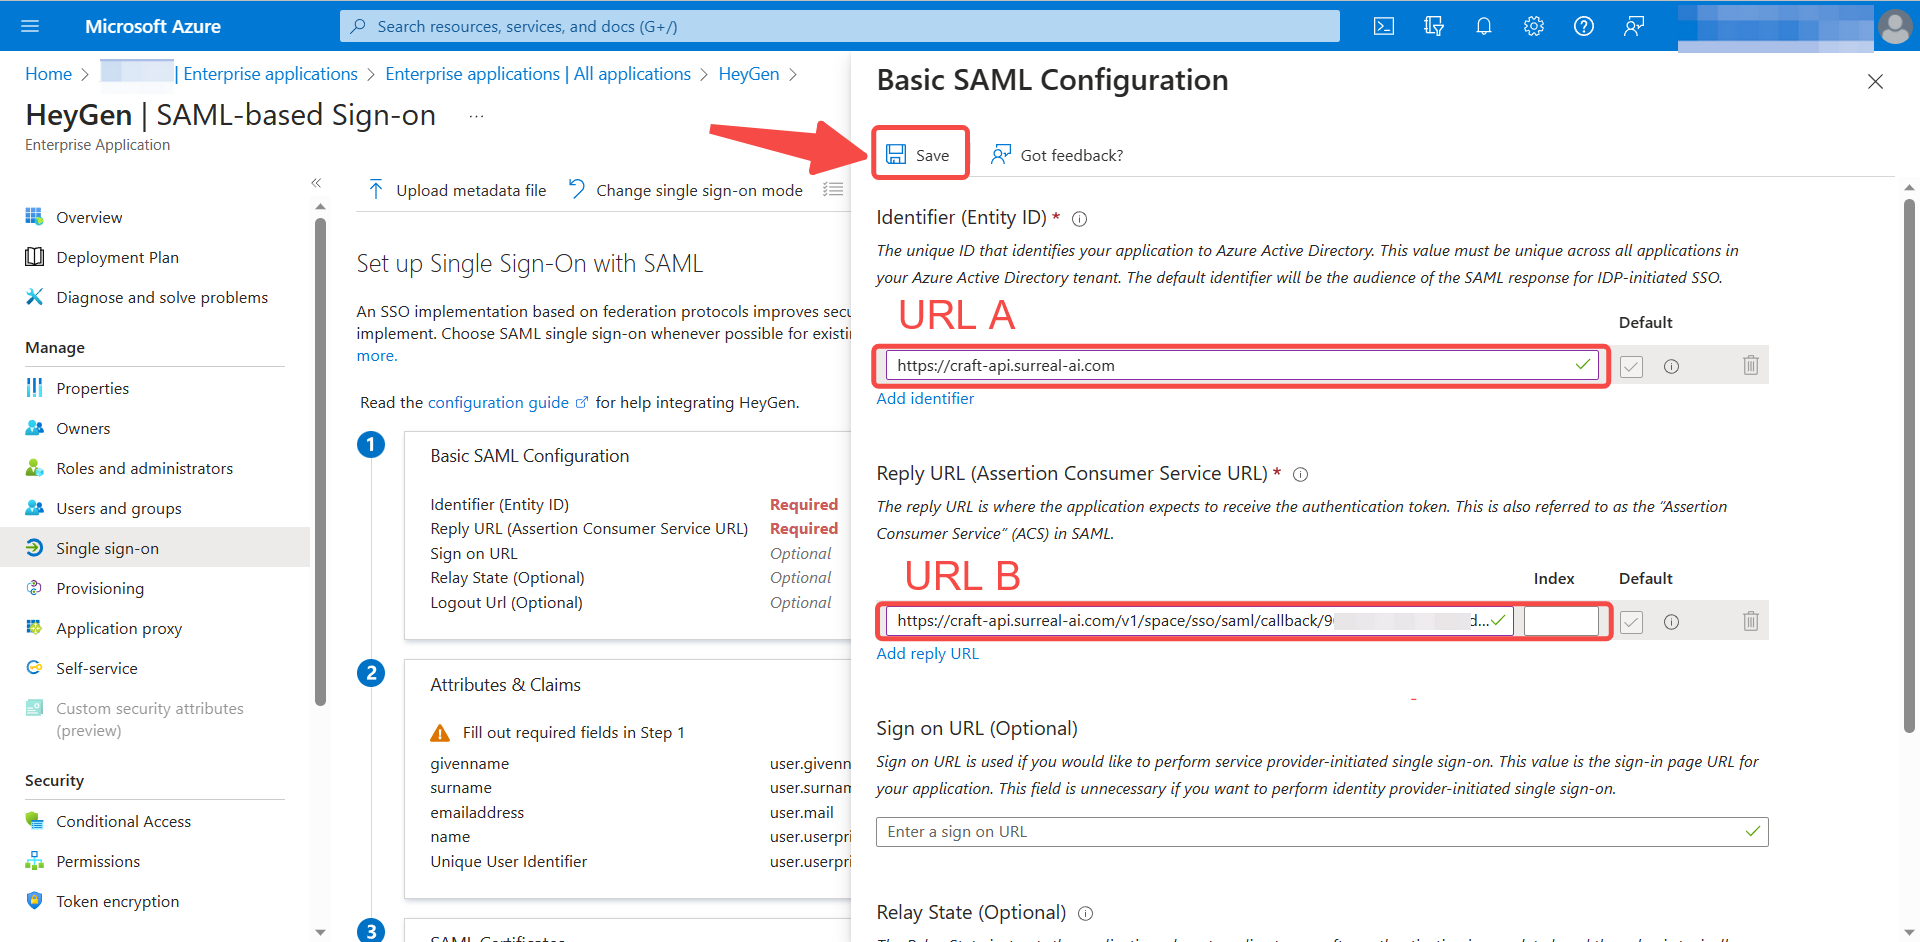
Task: Click the sidebar scroll-down arrow
Action: click(x=320, y=932)
